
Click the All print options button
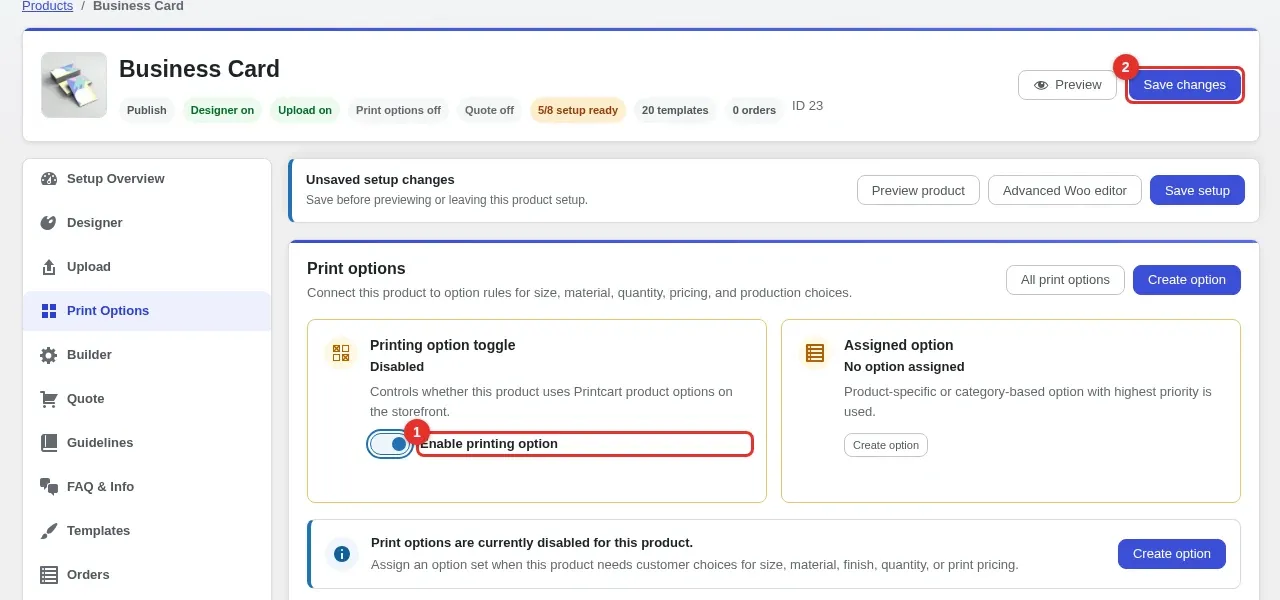[1065, 280]
